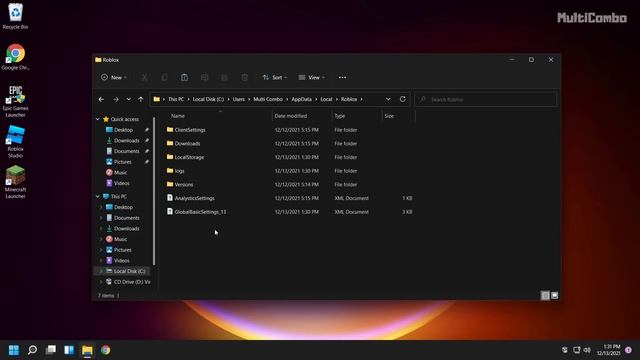
Task: Open the Windows Start menu
Action: pos(14,350)
